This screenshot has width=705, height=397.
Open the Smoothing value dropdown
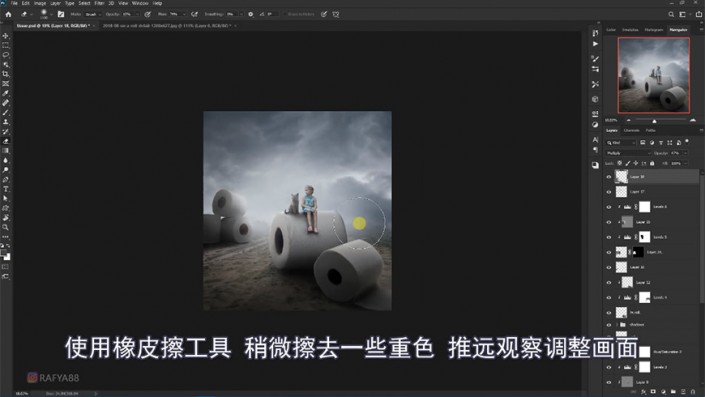point(241,14)
